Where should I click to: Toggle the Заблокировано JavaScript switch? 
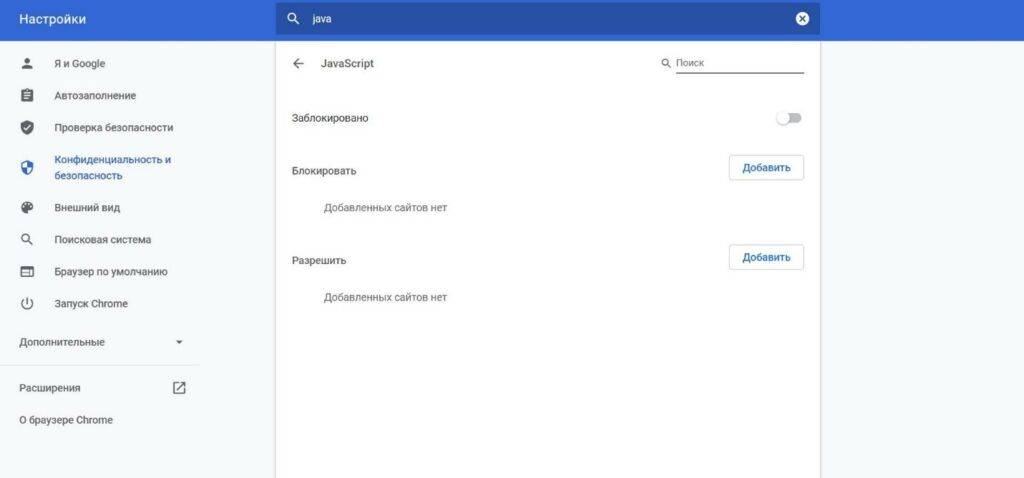click(x=789, y=118)
